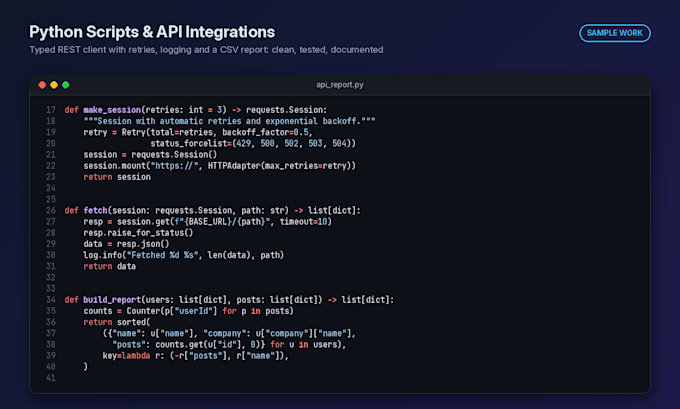Click the lambda keyword on line 39
The image size is (680, 409).
point(136,356)
